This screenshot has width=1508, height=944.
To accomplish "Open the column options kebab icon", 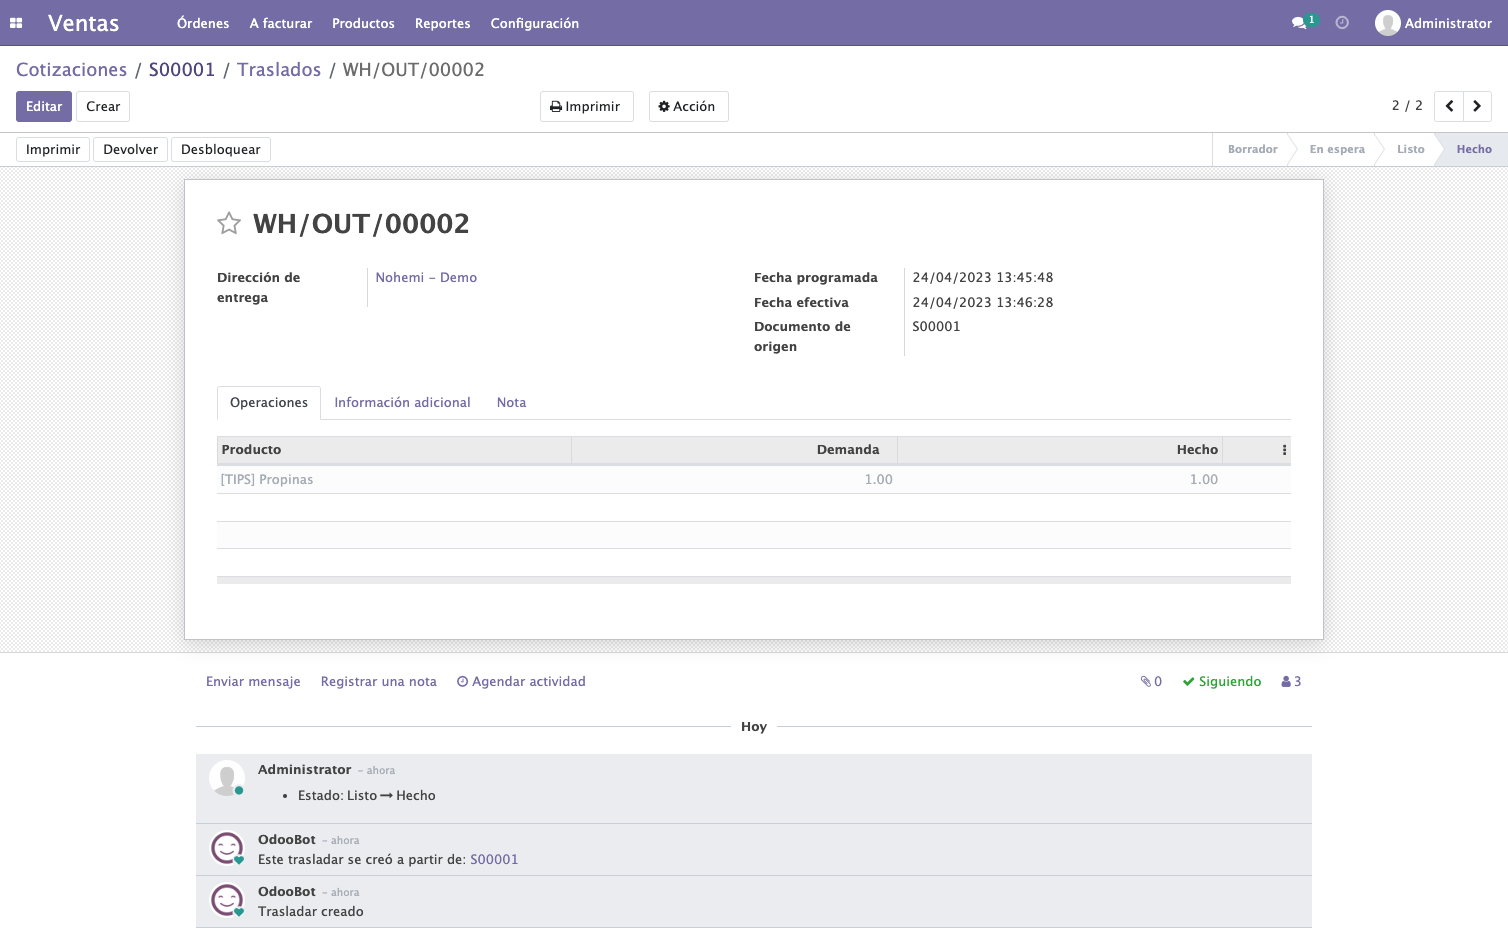I will click(1284, 450).
